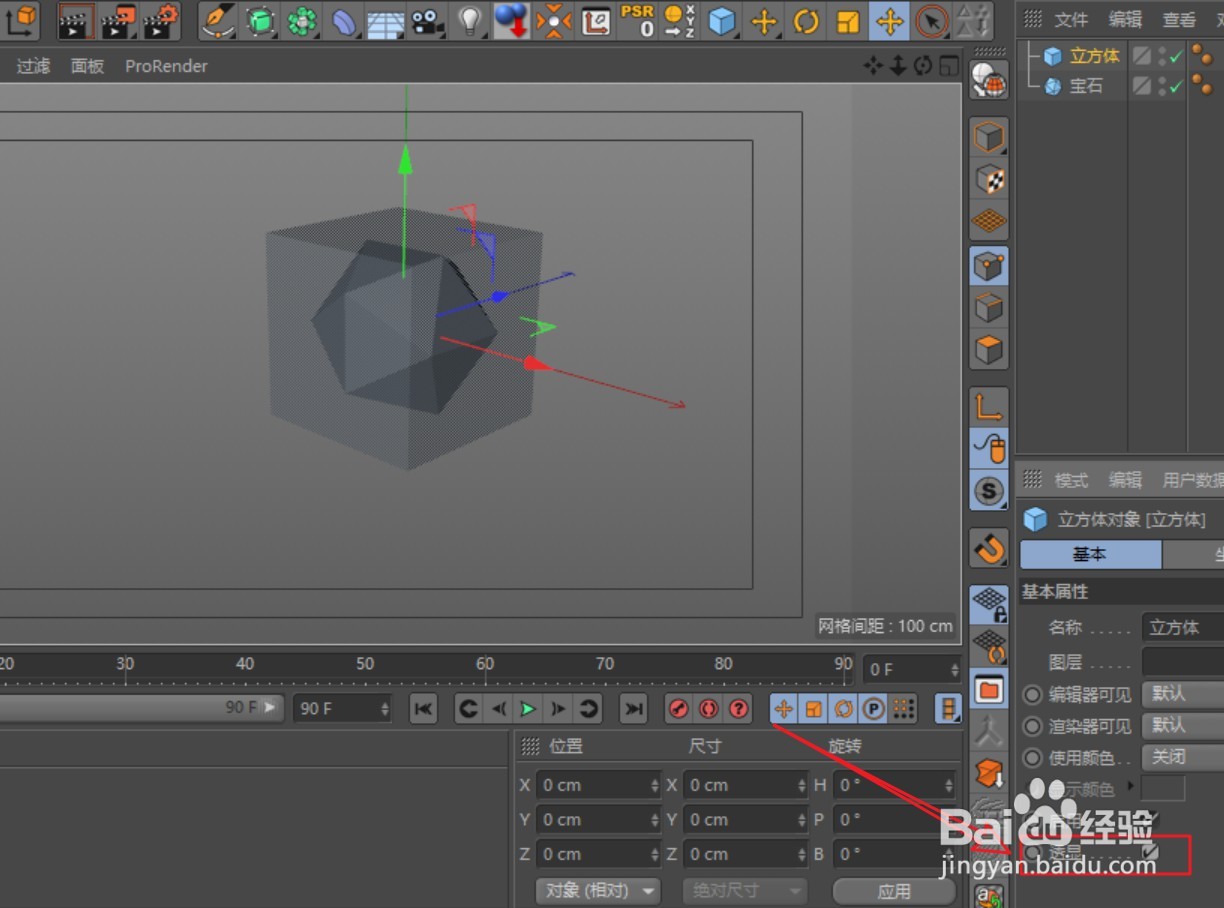Image resolution: width=1224 pixels, height=908 pixels.
Task: Select 编辑器可见 radio circle
Action: click(1032, 694)
